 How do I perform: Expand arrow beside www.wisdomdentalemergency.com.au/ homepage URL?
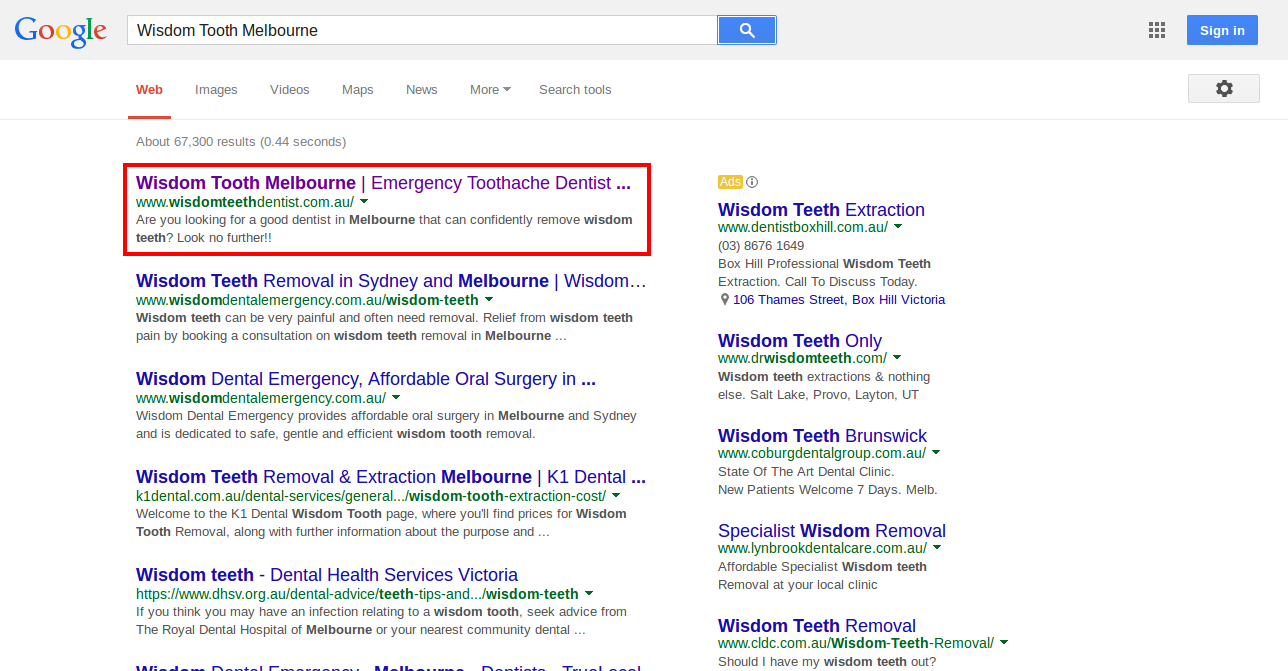(396, 397)
